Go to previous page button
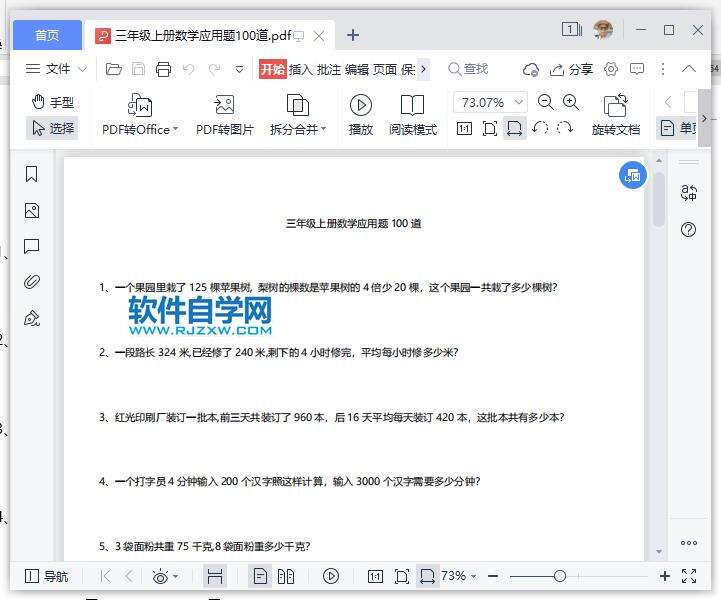This screenshot has height=600, width=721. [x=129, y=576]
